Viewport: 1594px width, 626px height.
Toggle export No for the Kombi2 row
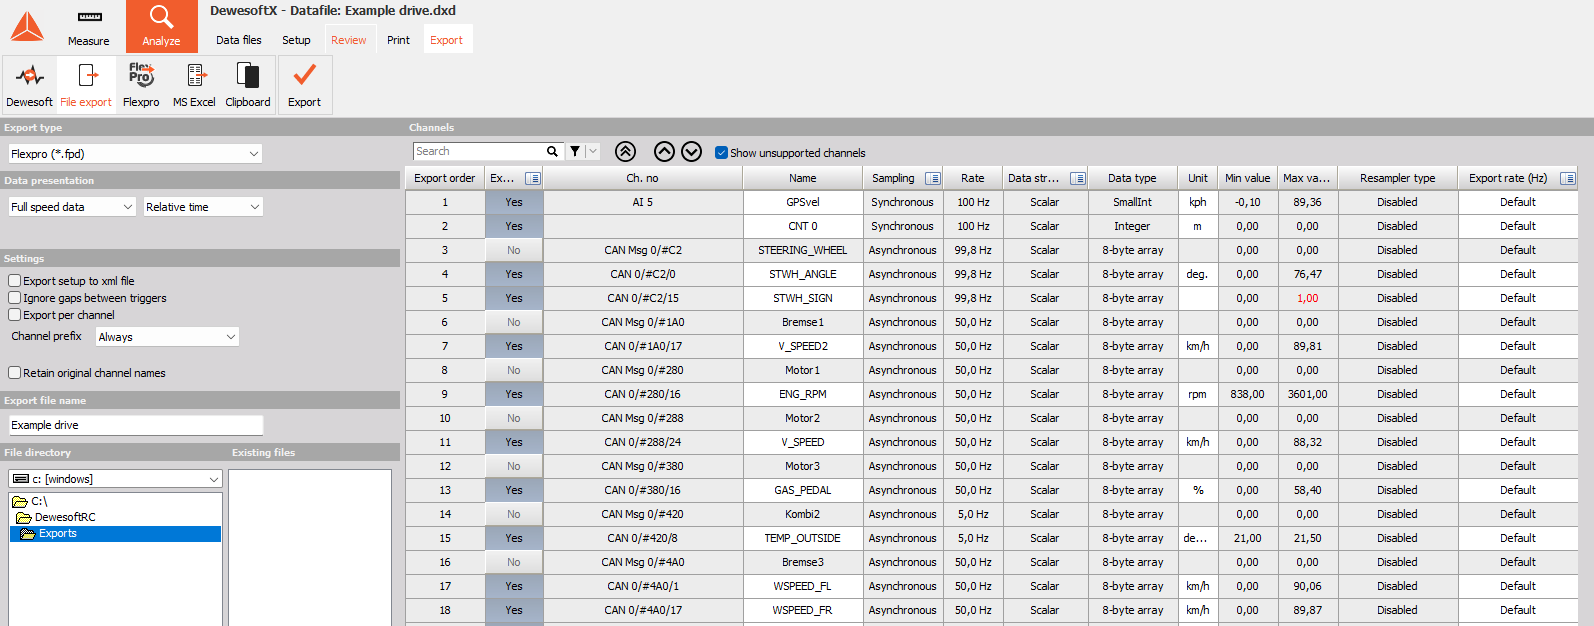click(514, 514)
